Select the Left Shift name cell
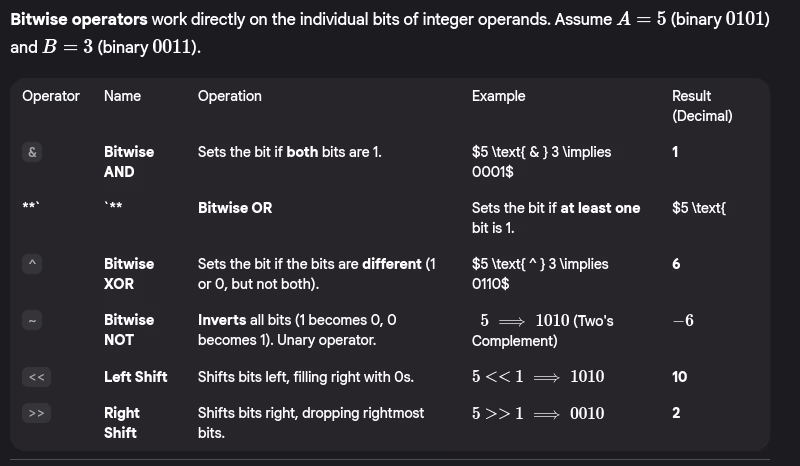Image resolution: width=800 pixels, height=466 pixels. pyautogui.click(x=136, y=377)
